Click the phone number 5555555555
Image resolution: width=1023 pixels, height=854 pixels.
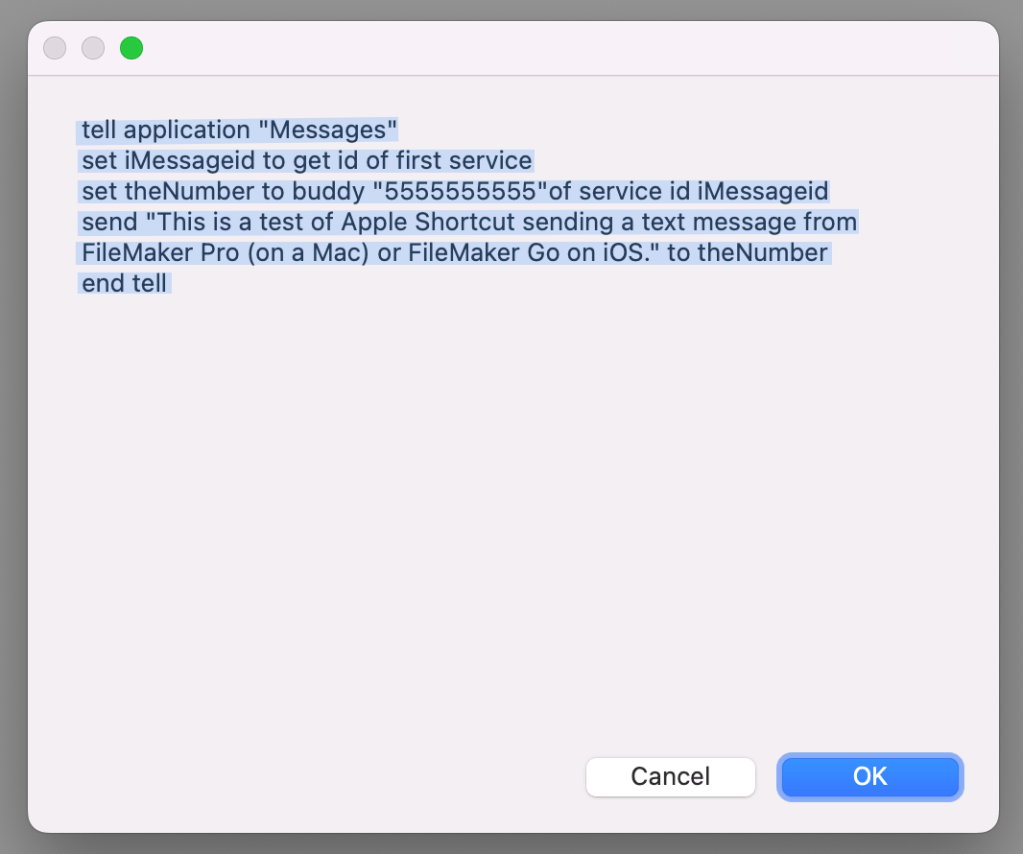pyautogui.click(x=460, y=191)
